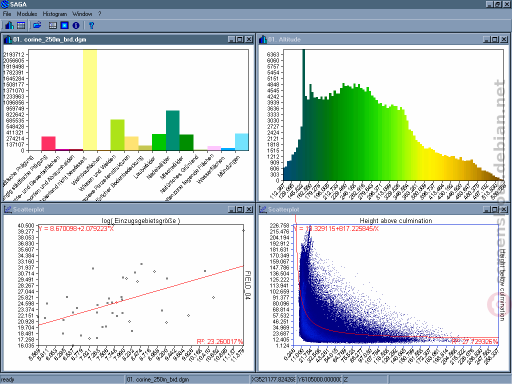Click the corine_250m file name in status bar
Viewport: 512px width, 384px height.
pyautogui.click(x=188, y=379)
